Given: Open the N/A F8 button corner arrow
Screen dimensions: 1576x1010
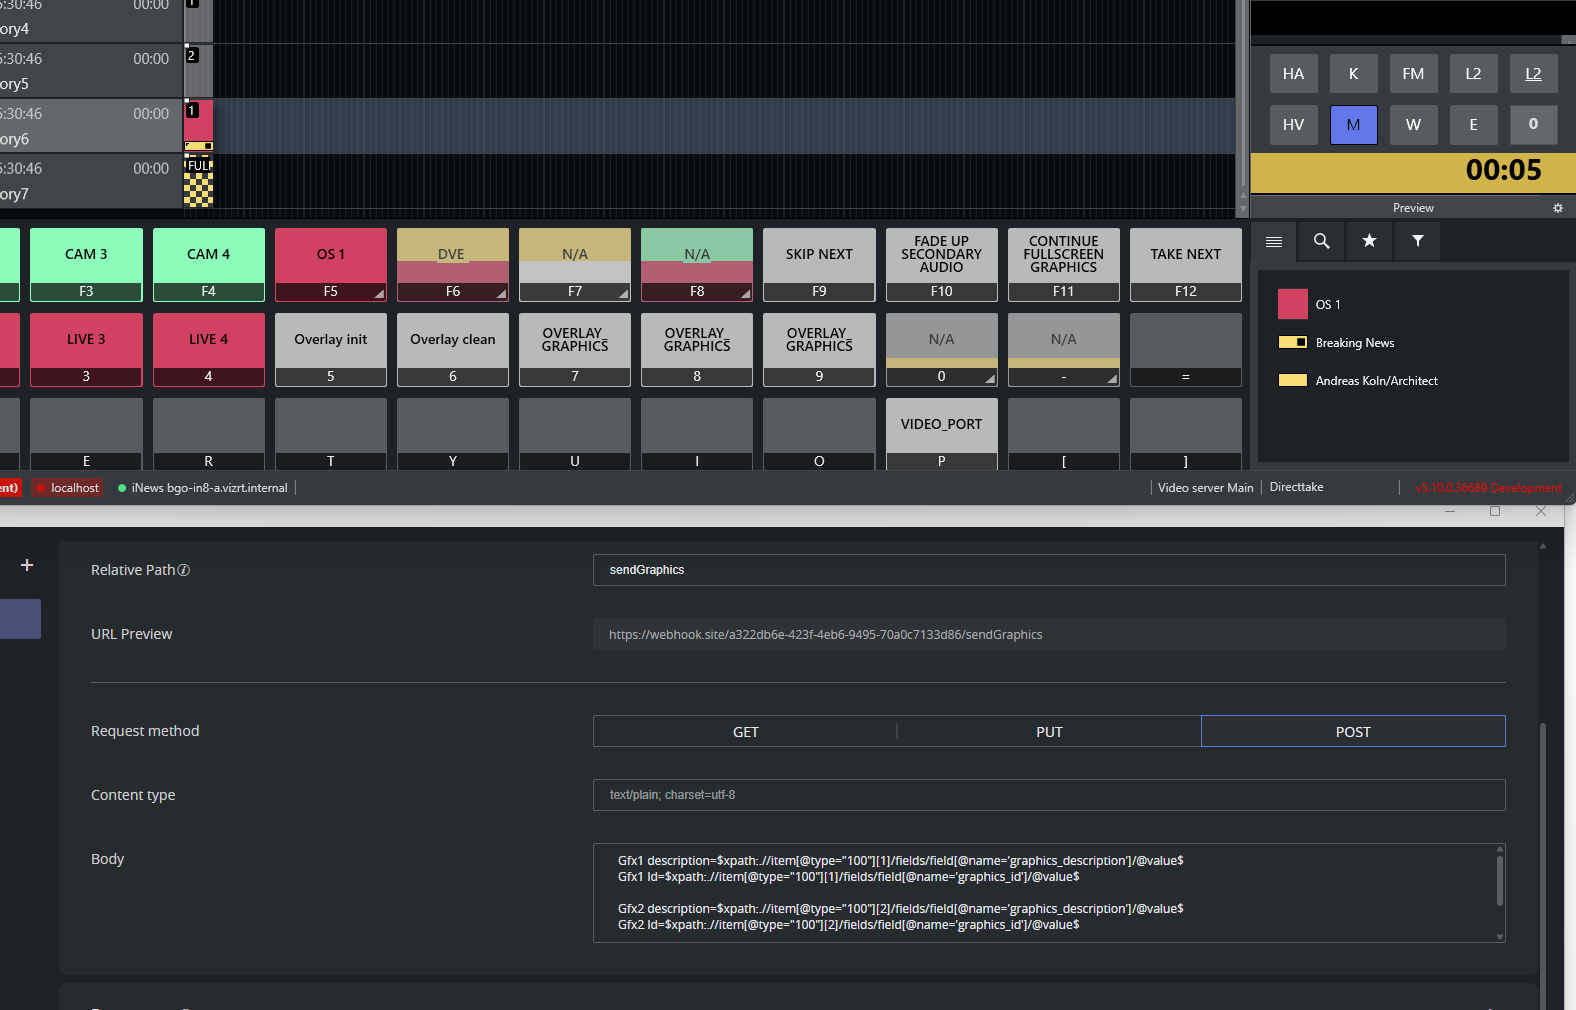Looking at the screenshot, I should [x=745, y=294].
